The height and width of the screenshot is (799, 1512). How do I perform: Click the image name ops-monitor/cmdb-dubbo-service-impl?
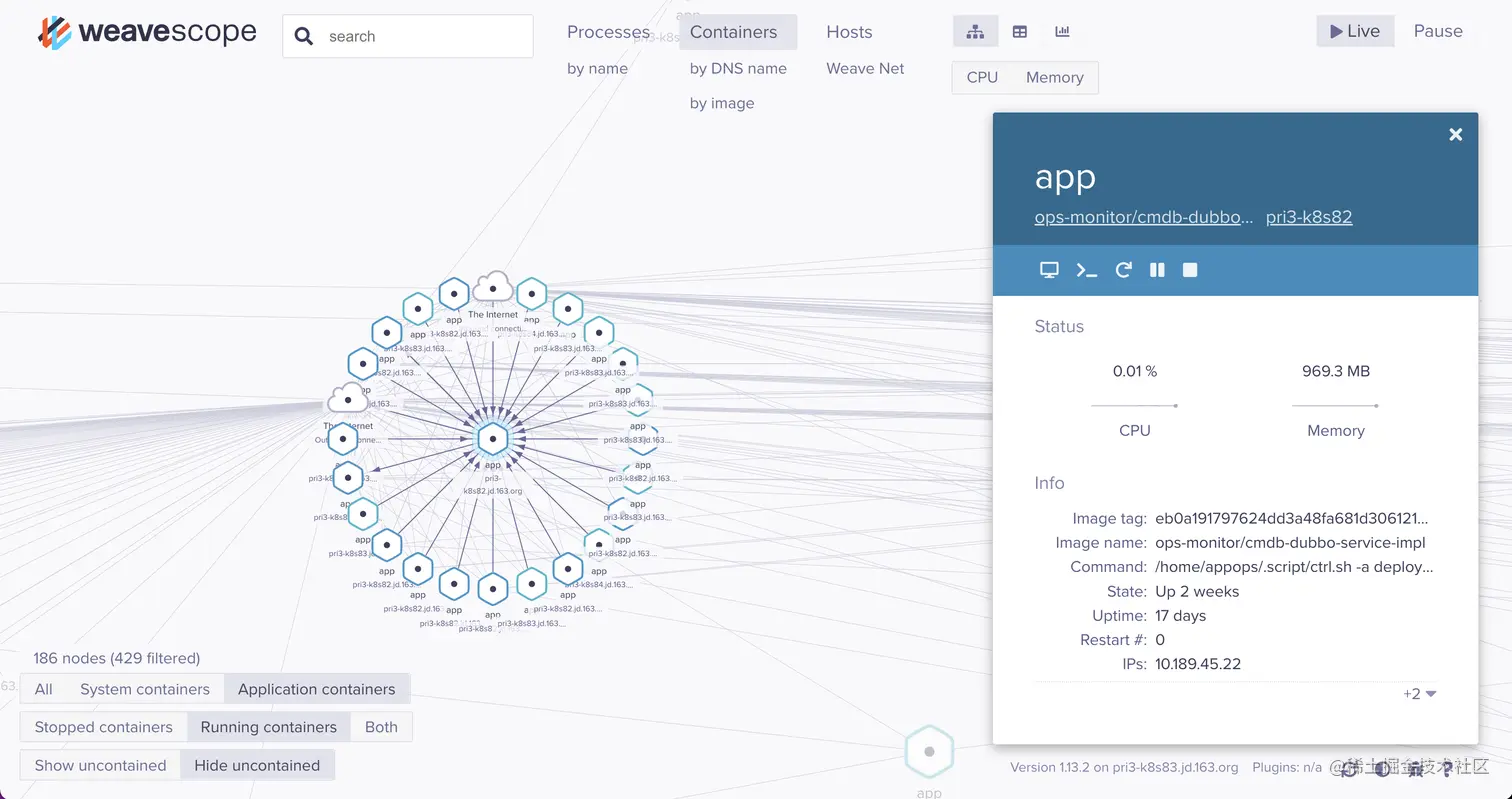pyautogui.click(x=1290, y=542)
